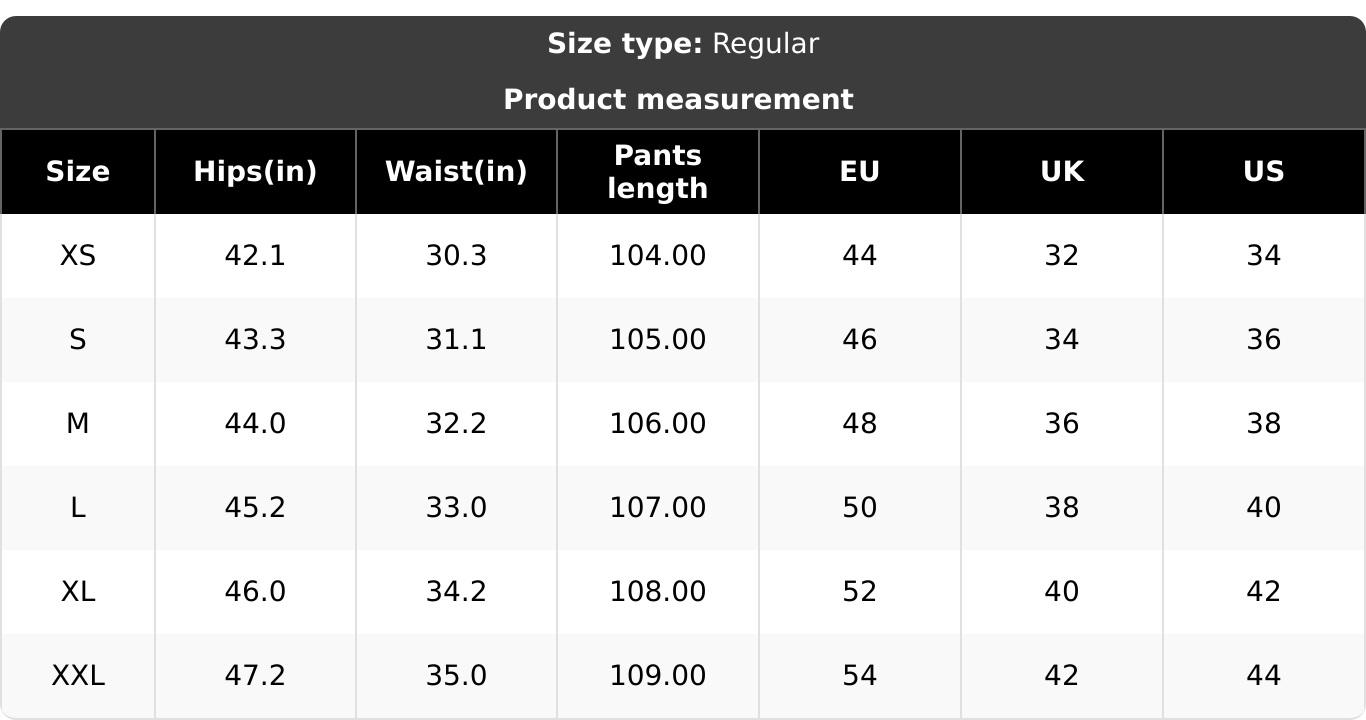Select the XS size row label

tap(78, 256)
